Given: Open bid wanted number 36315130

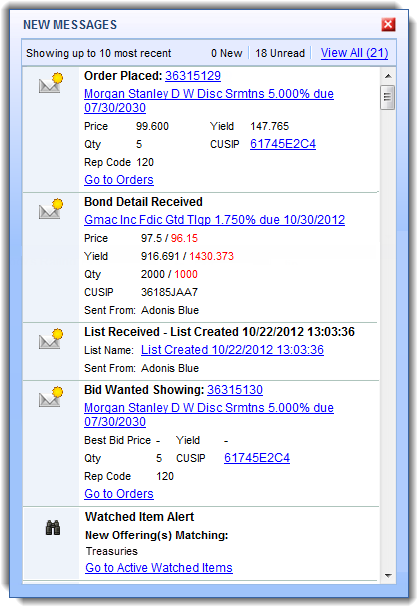Looking at the screenshot, I should [235, 390].
